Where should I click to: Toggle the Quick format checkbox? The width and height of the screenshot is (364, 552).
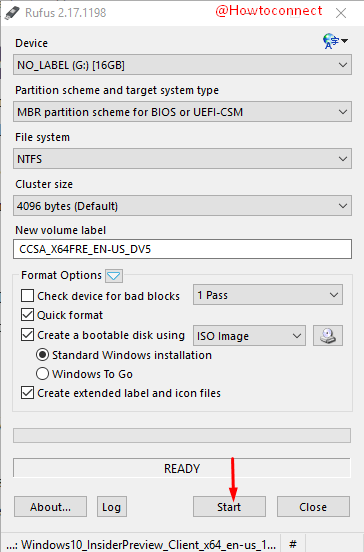[27, 315]
